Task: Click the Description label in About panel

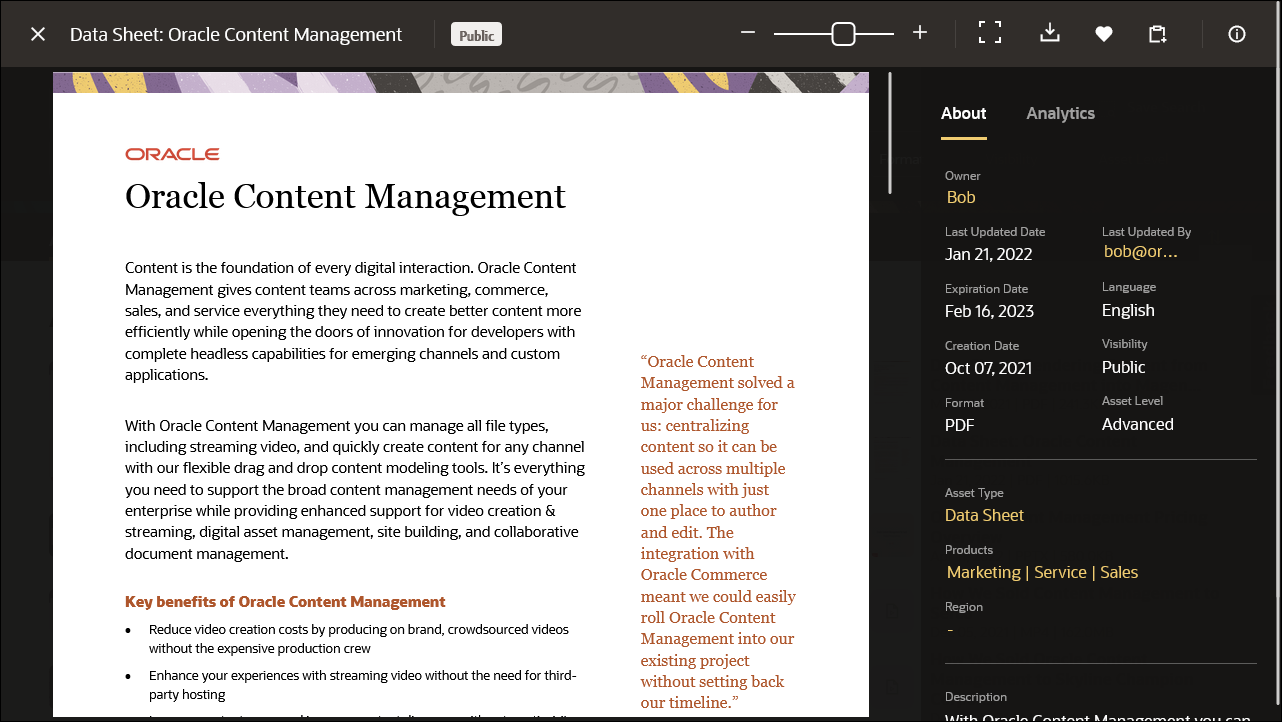Action: click(x=976, y=697)
